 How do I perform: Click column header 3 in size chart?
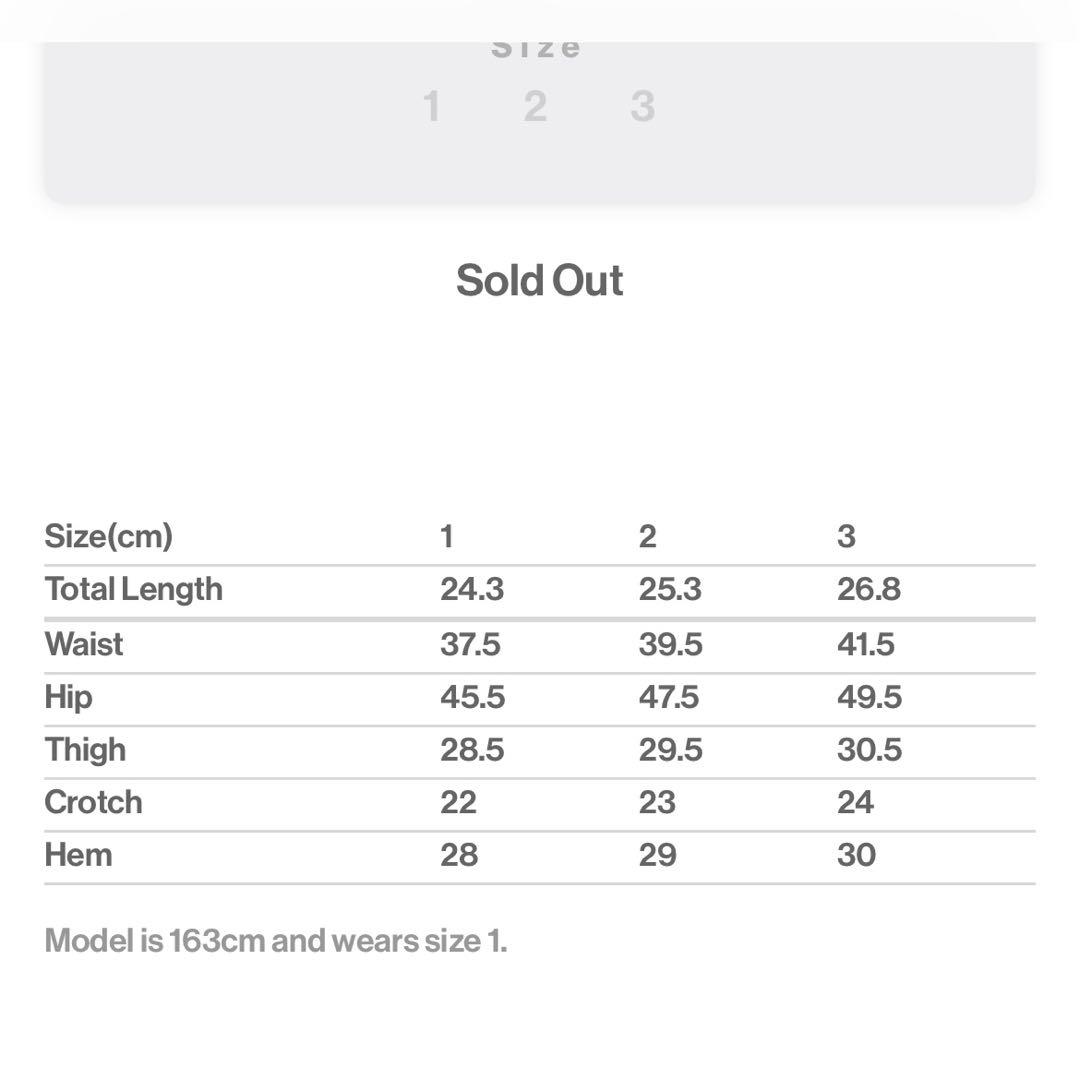pyautogui.click(x=846, y=536)
